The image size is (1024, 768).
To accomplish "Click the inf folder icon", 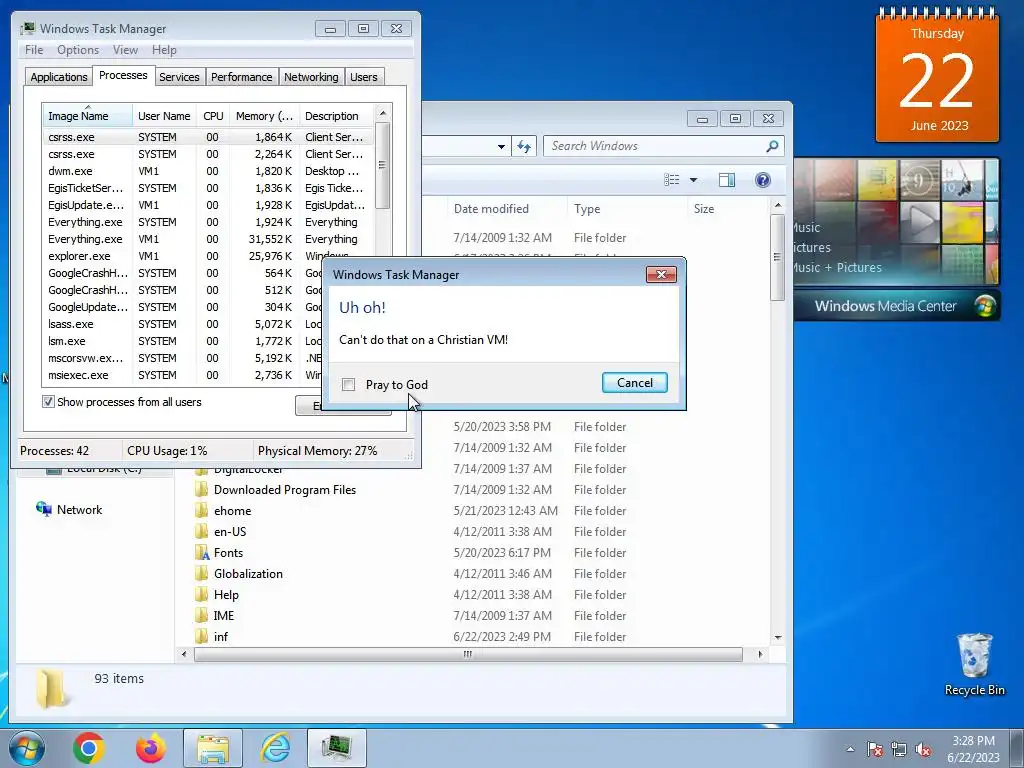I will [202, 636].
